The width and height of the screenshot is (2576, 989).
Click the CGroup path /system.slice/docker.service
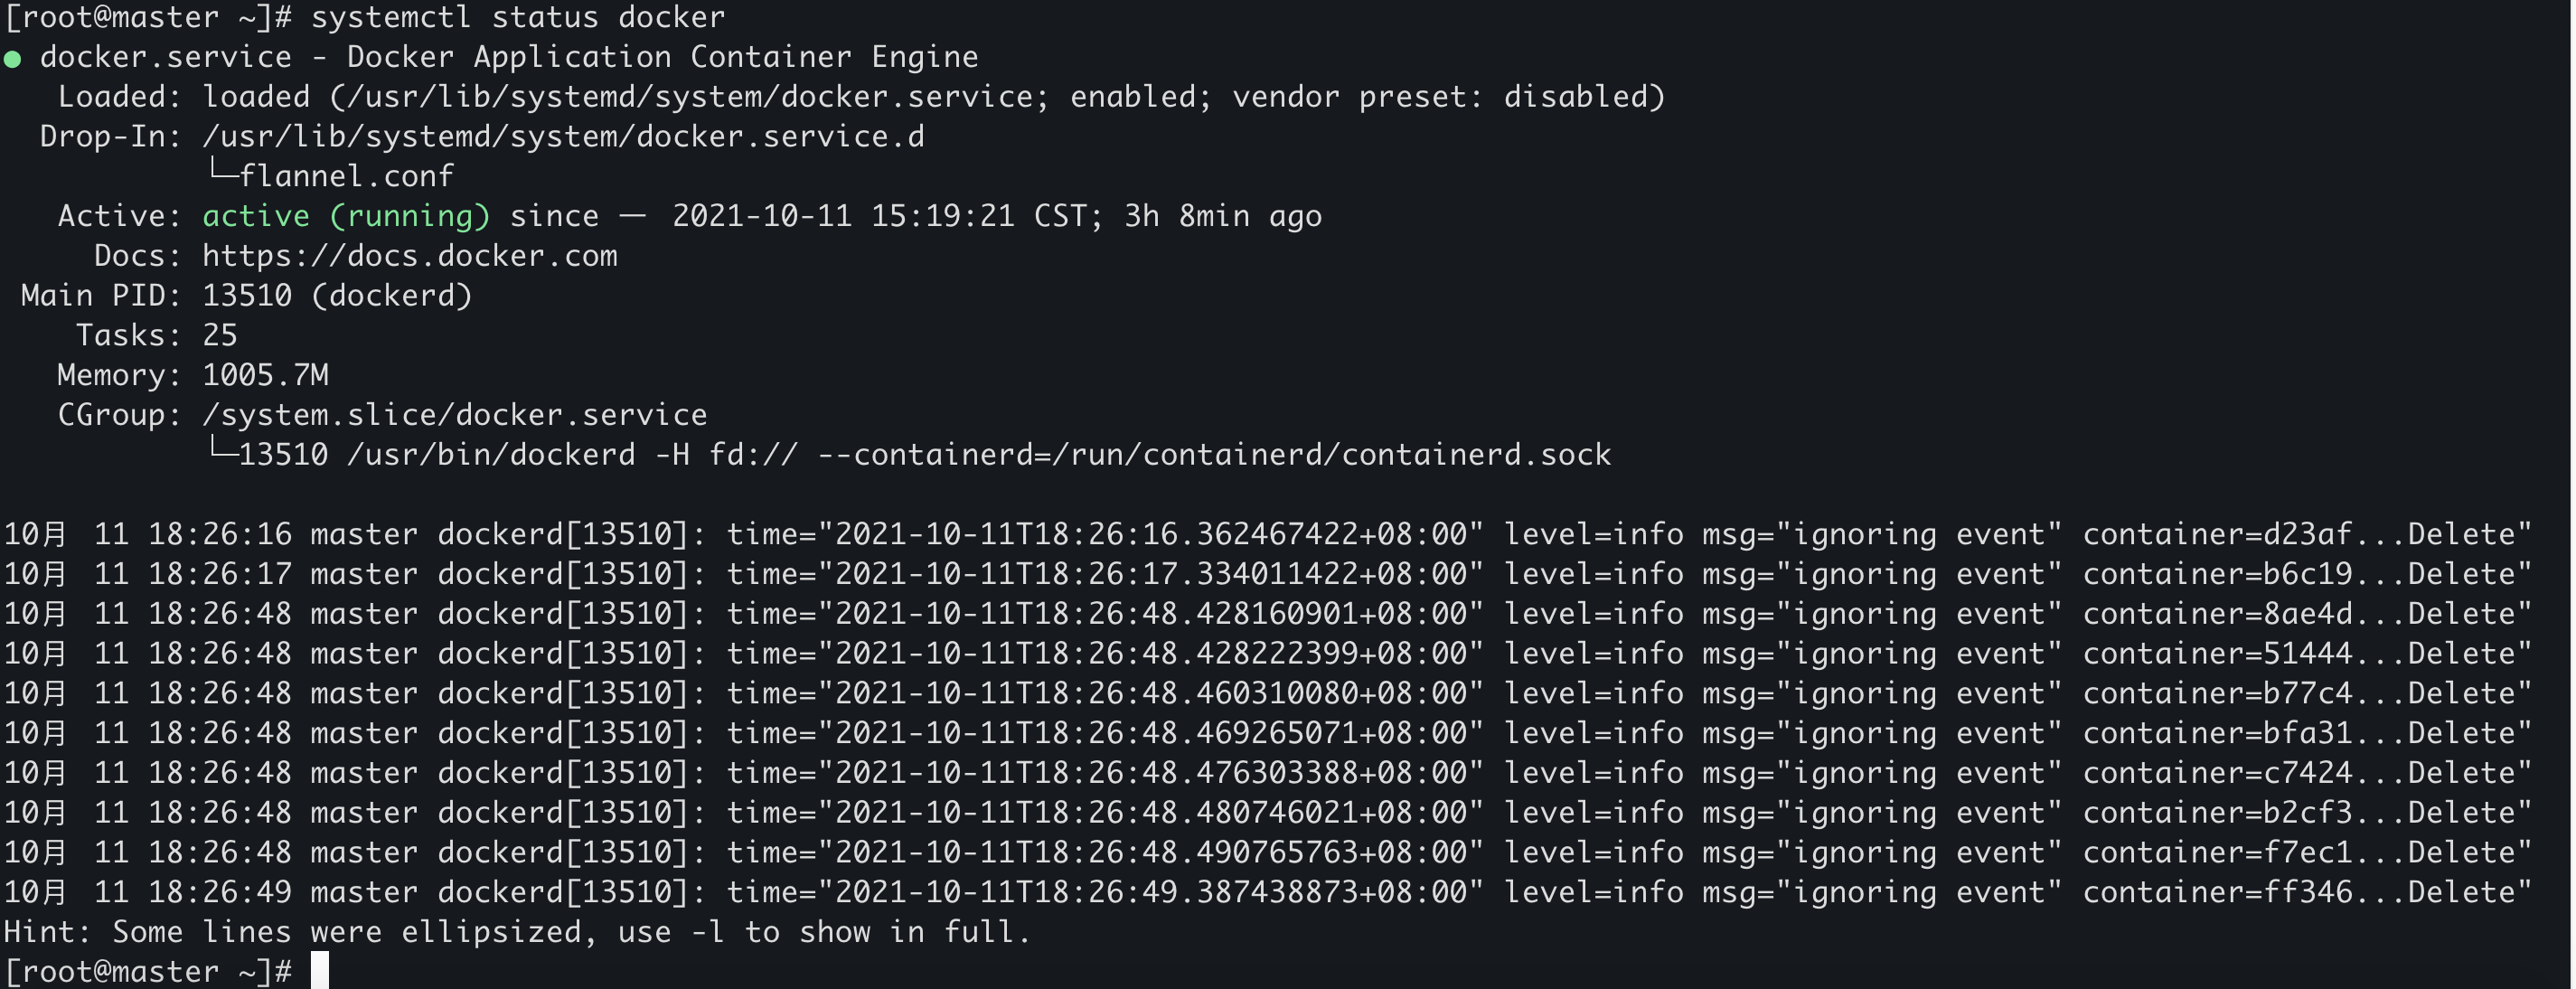(454, 415)
